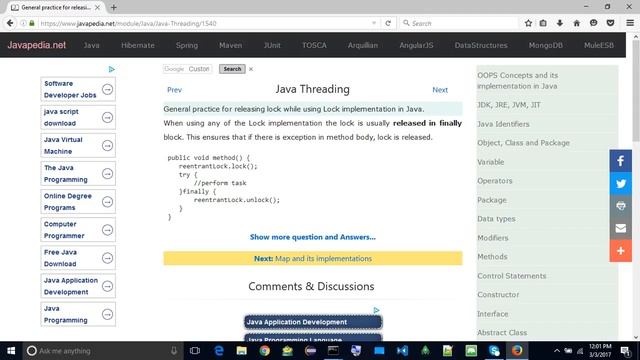Open the MongoDB menu in navbar
640x360 pixels.
click(x=545, y=45)
